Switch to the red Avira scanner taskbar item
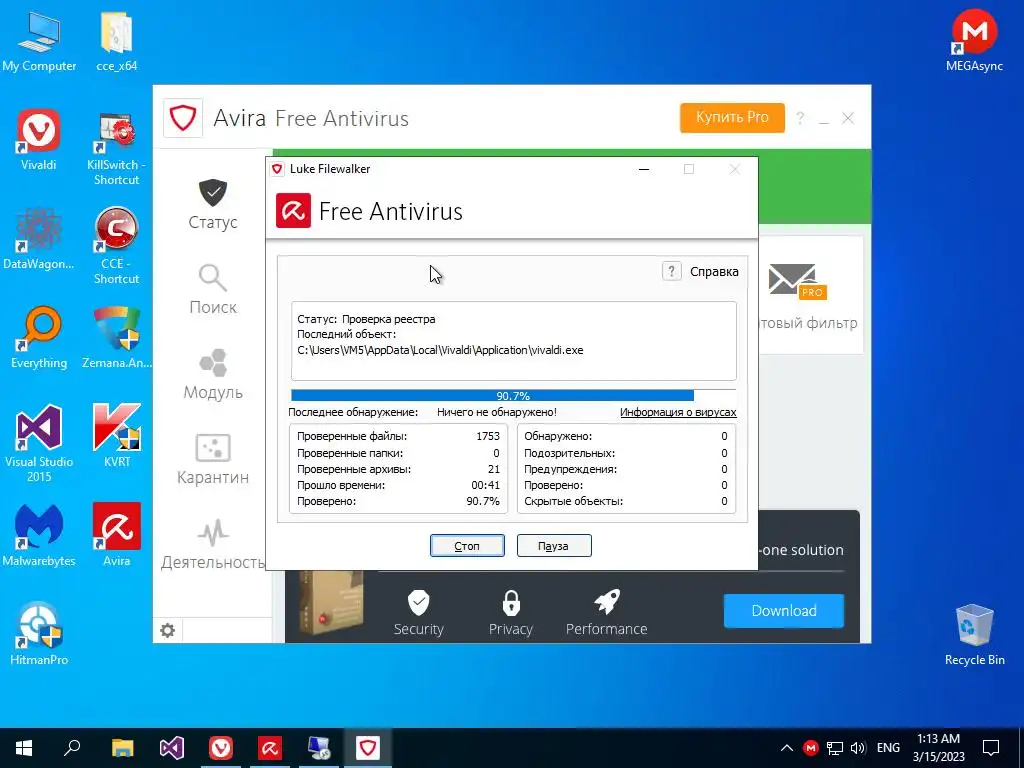 (x=270, y=748)
